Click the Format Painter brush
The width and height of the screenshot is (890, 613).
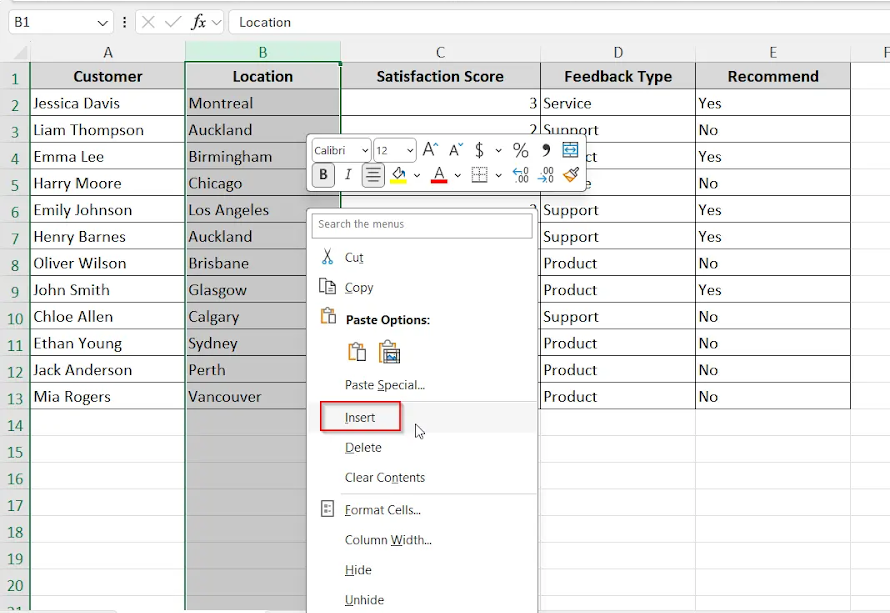[570, 175]
